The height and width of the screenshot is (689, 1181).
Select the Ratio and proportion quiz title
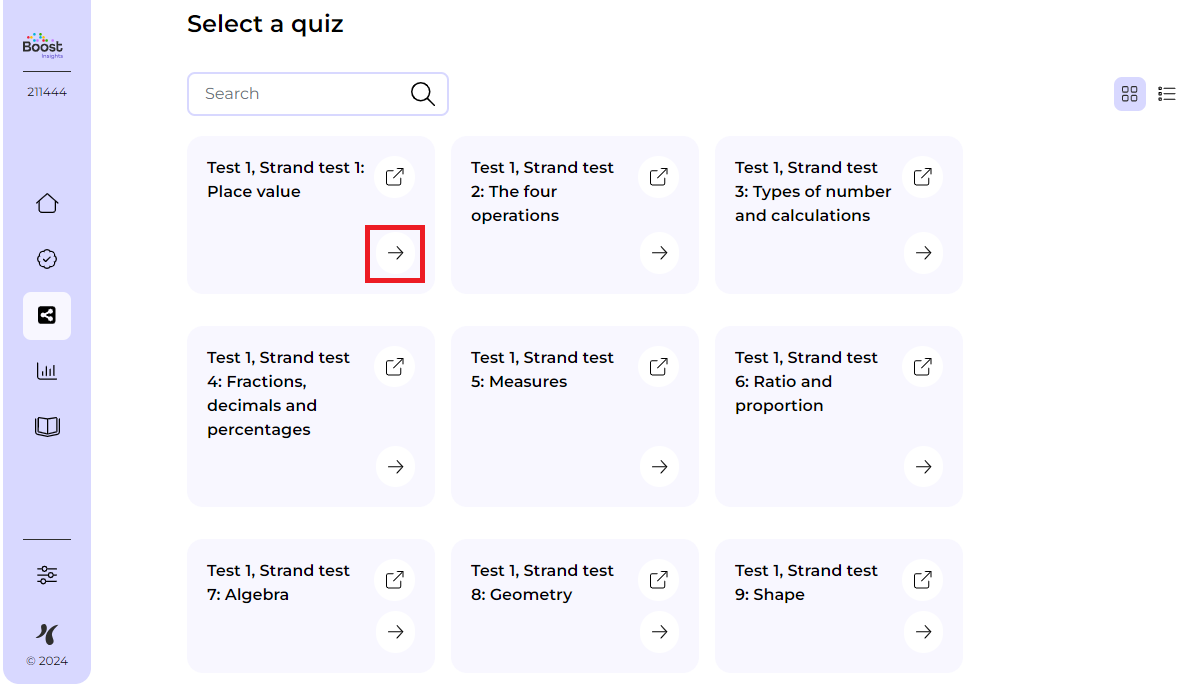pyautogui.click(x=806, y=382)
